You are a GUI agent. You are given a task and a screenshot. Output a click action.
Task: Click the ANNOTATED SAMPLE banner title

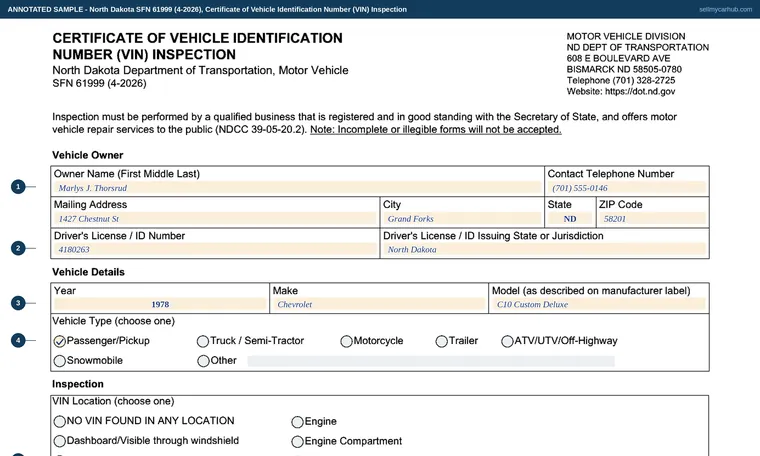click(x=207, y=9)
